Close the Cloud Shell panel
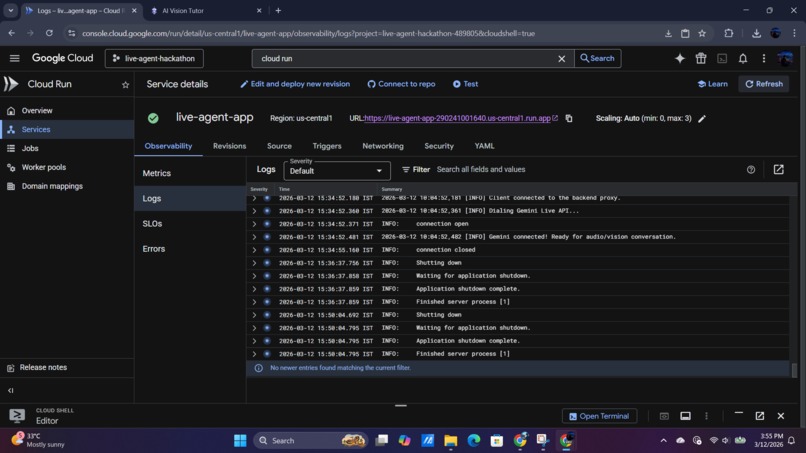The height and width of the screenshot is (453, 806). 781,416
